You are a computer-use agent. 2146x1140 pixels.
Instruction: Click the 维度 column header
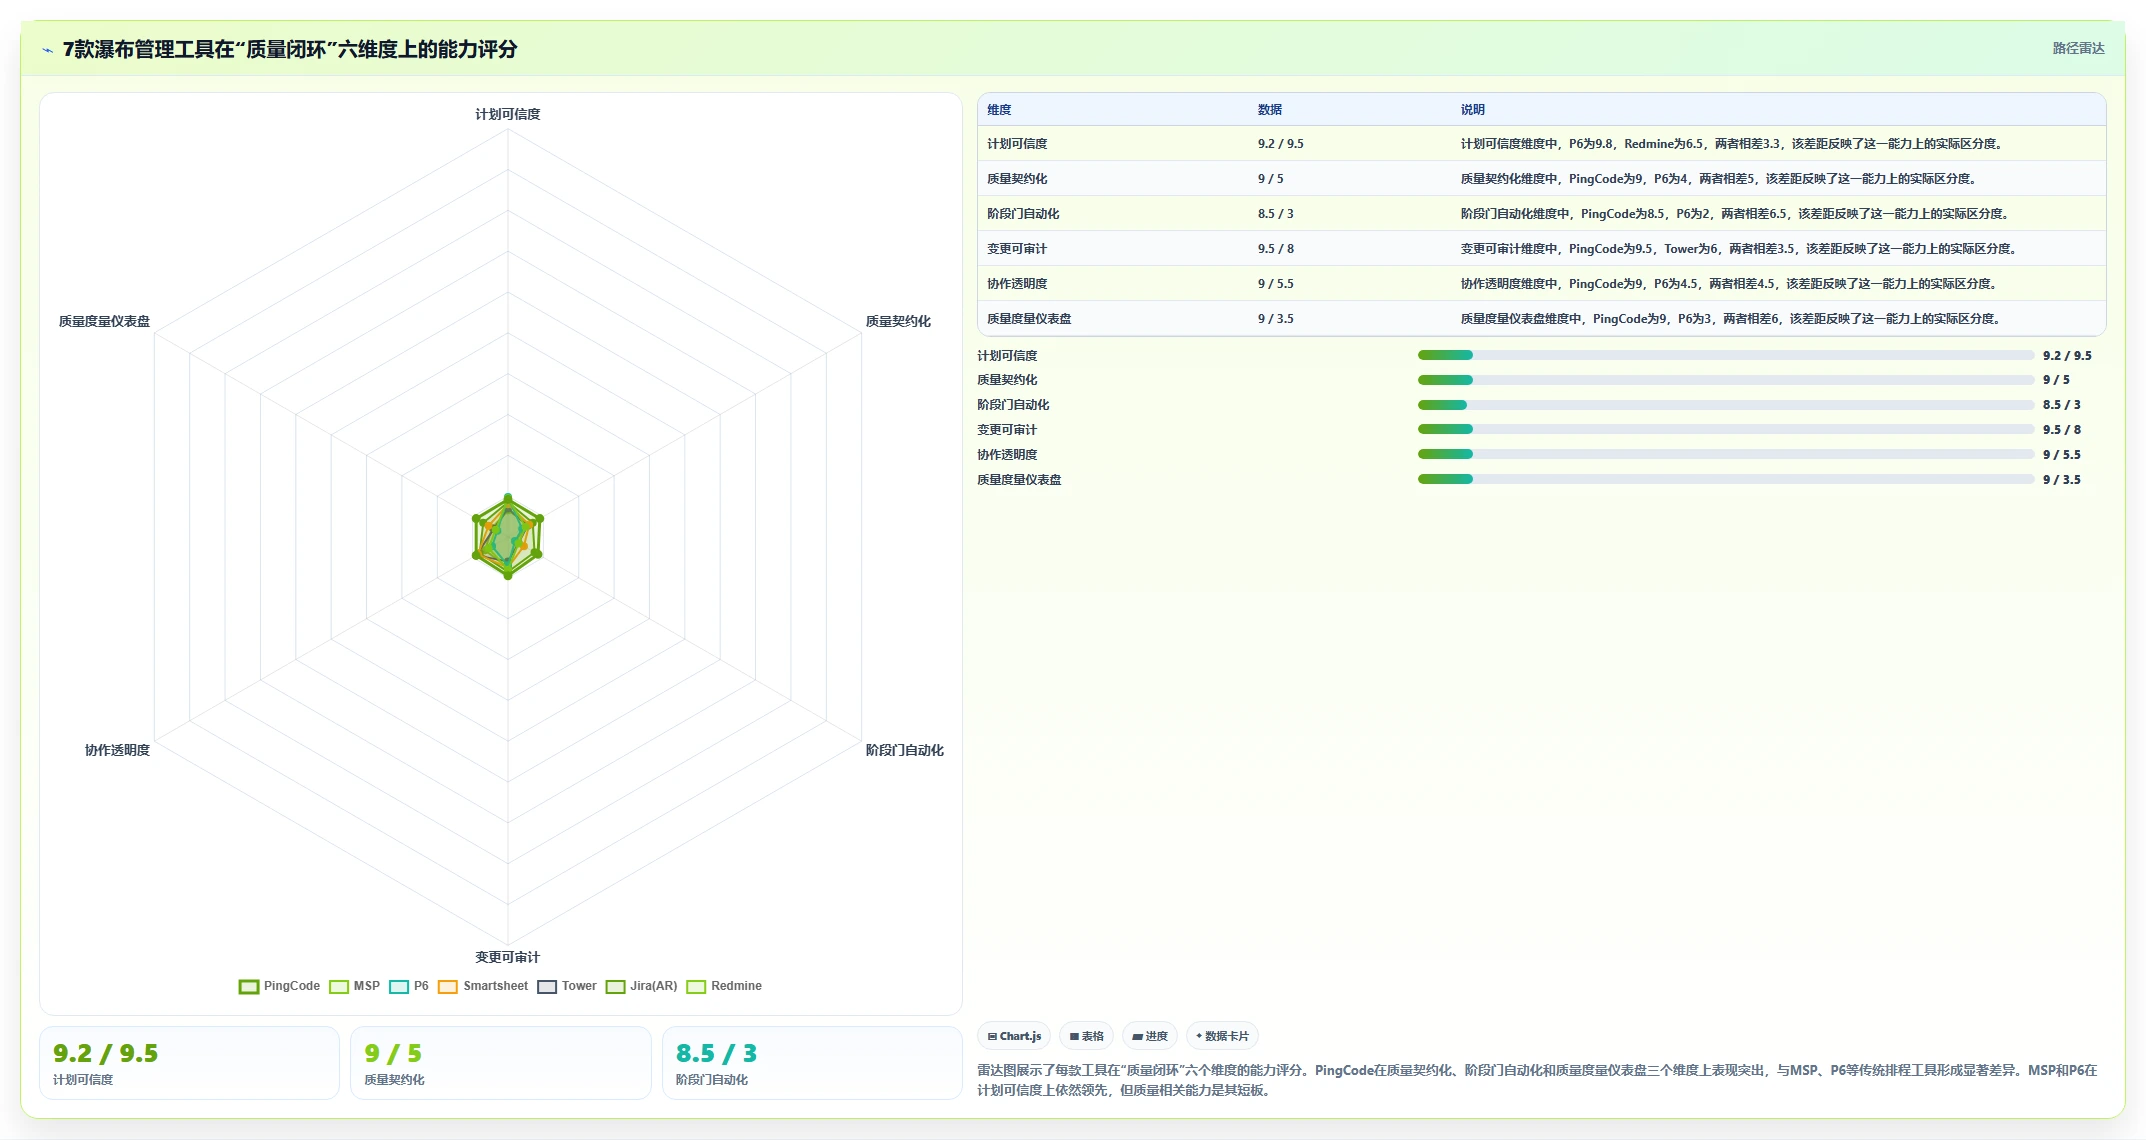coord(999,110)
